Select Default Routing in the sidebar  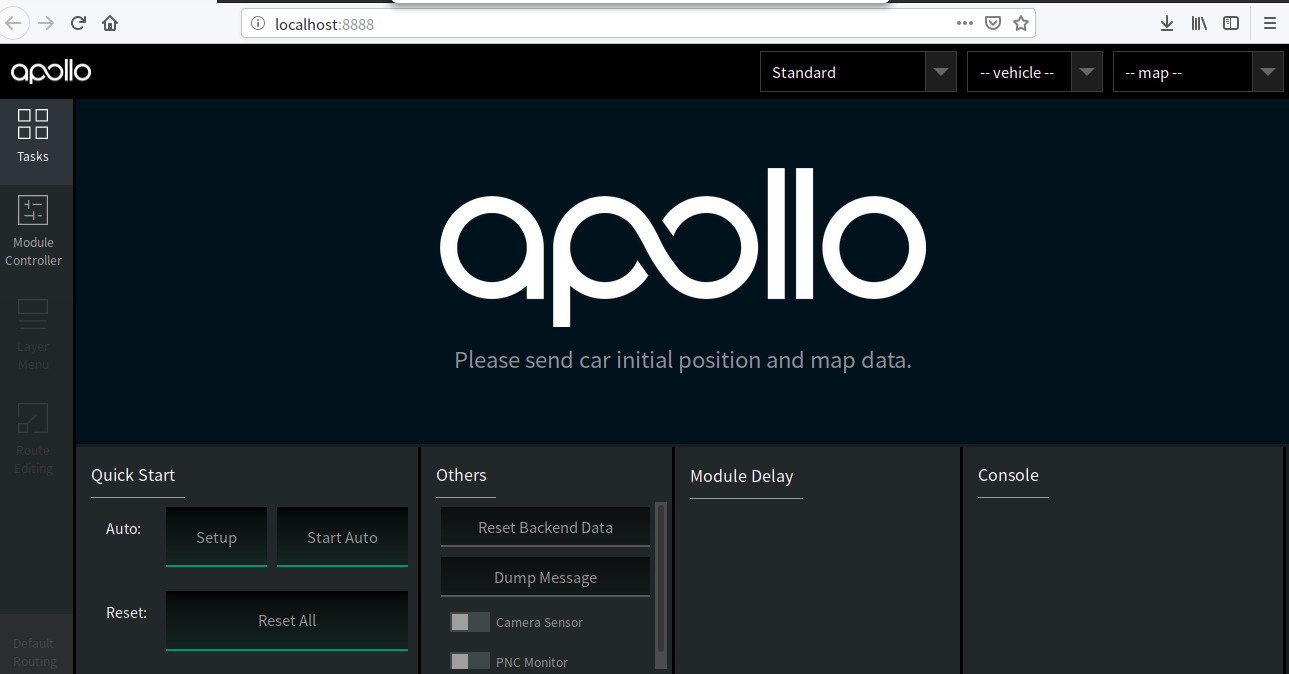point(34,651)
